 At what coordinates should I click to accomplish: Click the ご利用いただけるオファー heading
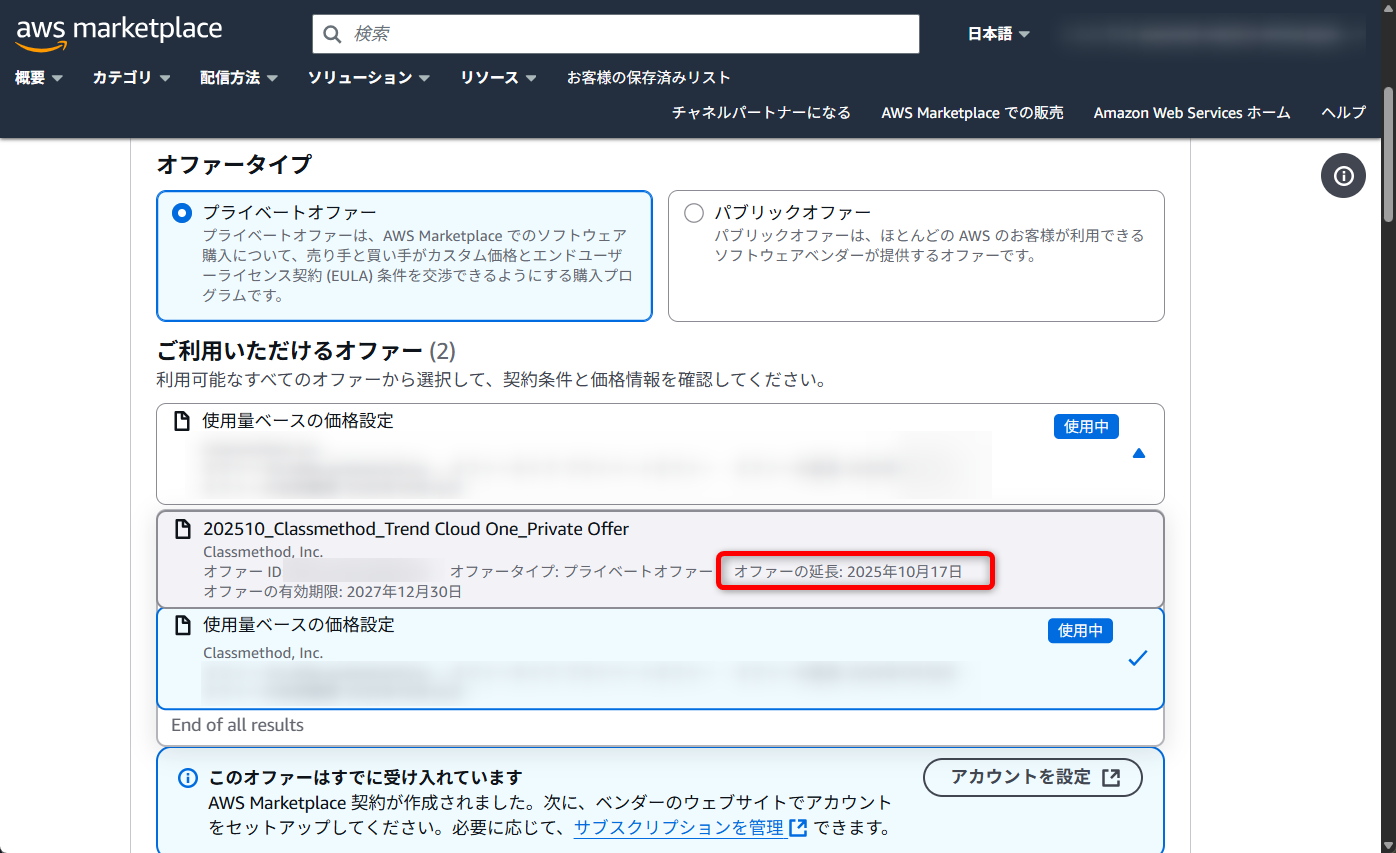pyautogui.click(x=306, y=351)
